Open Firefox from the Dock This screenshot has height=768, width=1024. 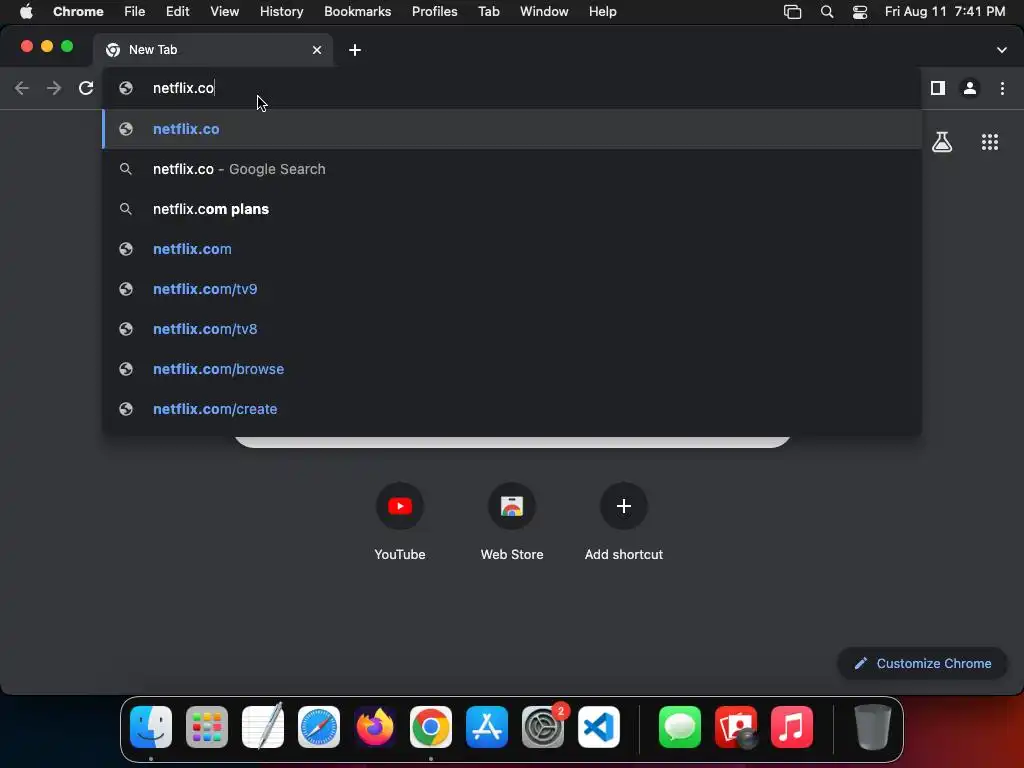(x=375, y=727)
